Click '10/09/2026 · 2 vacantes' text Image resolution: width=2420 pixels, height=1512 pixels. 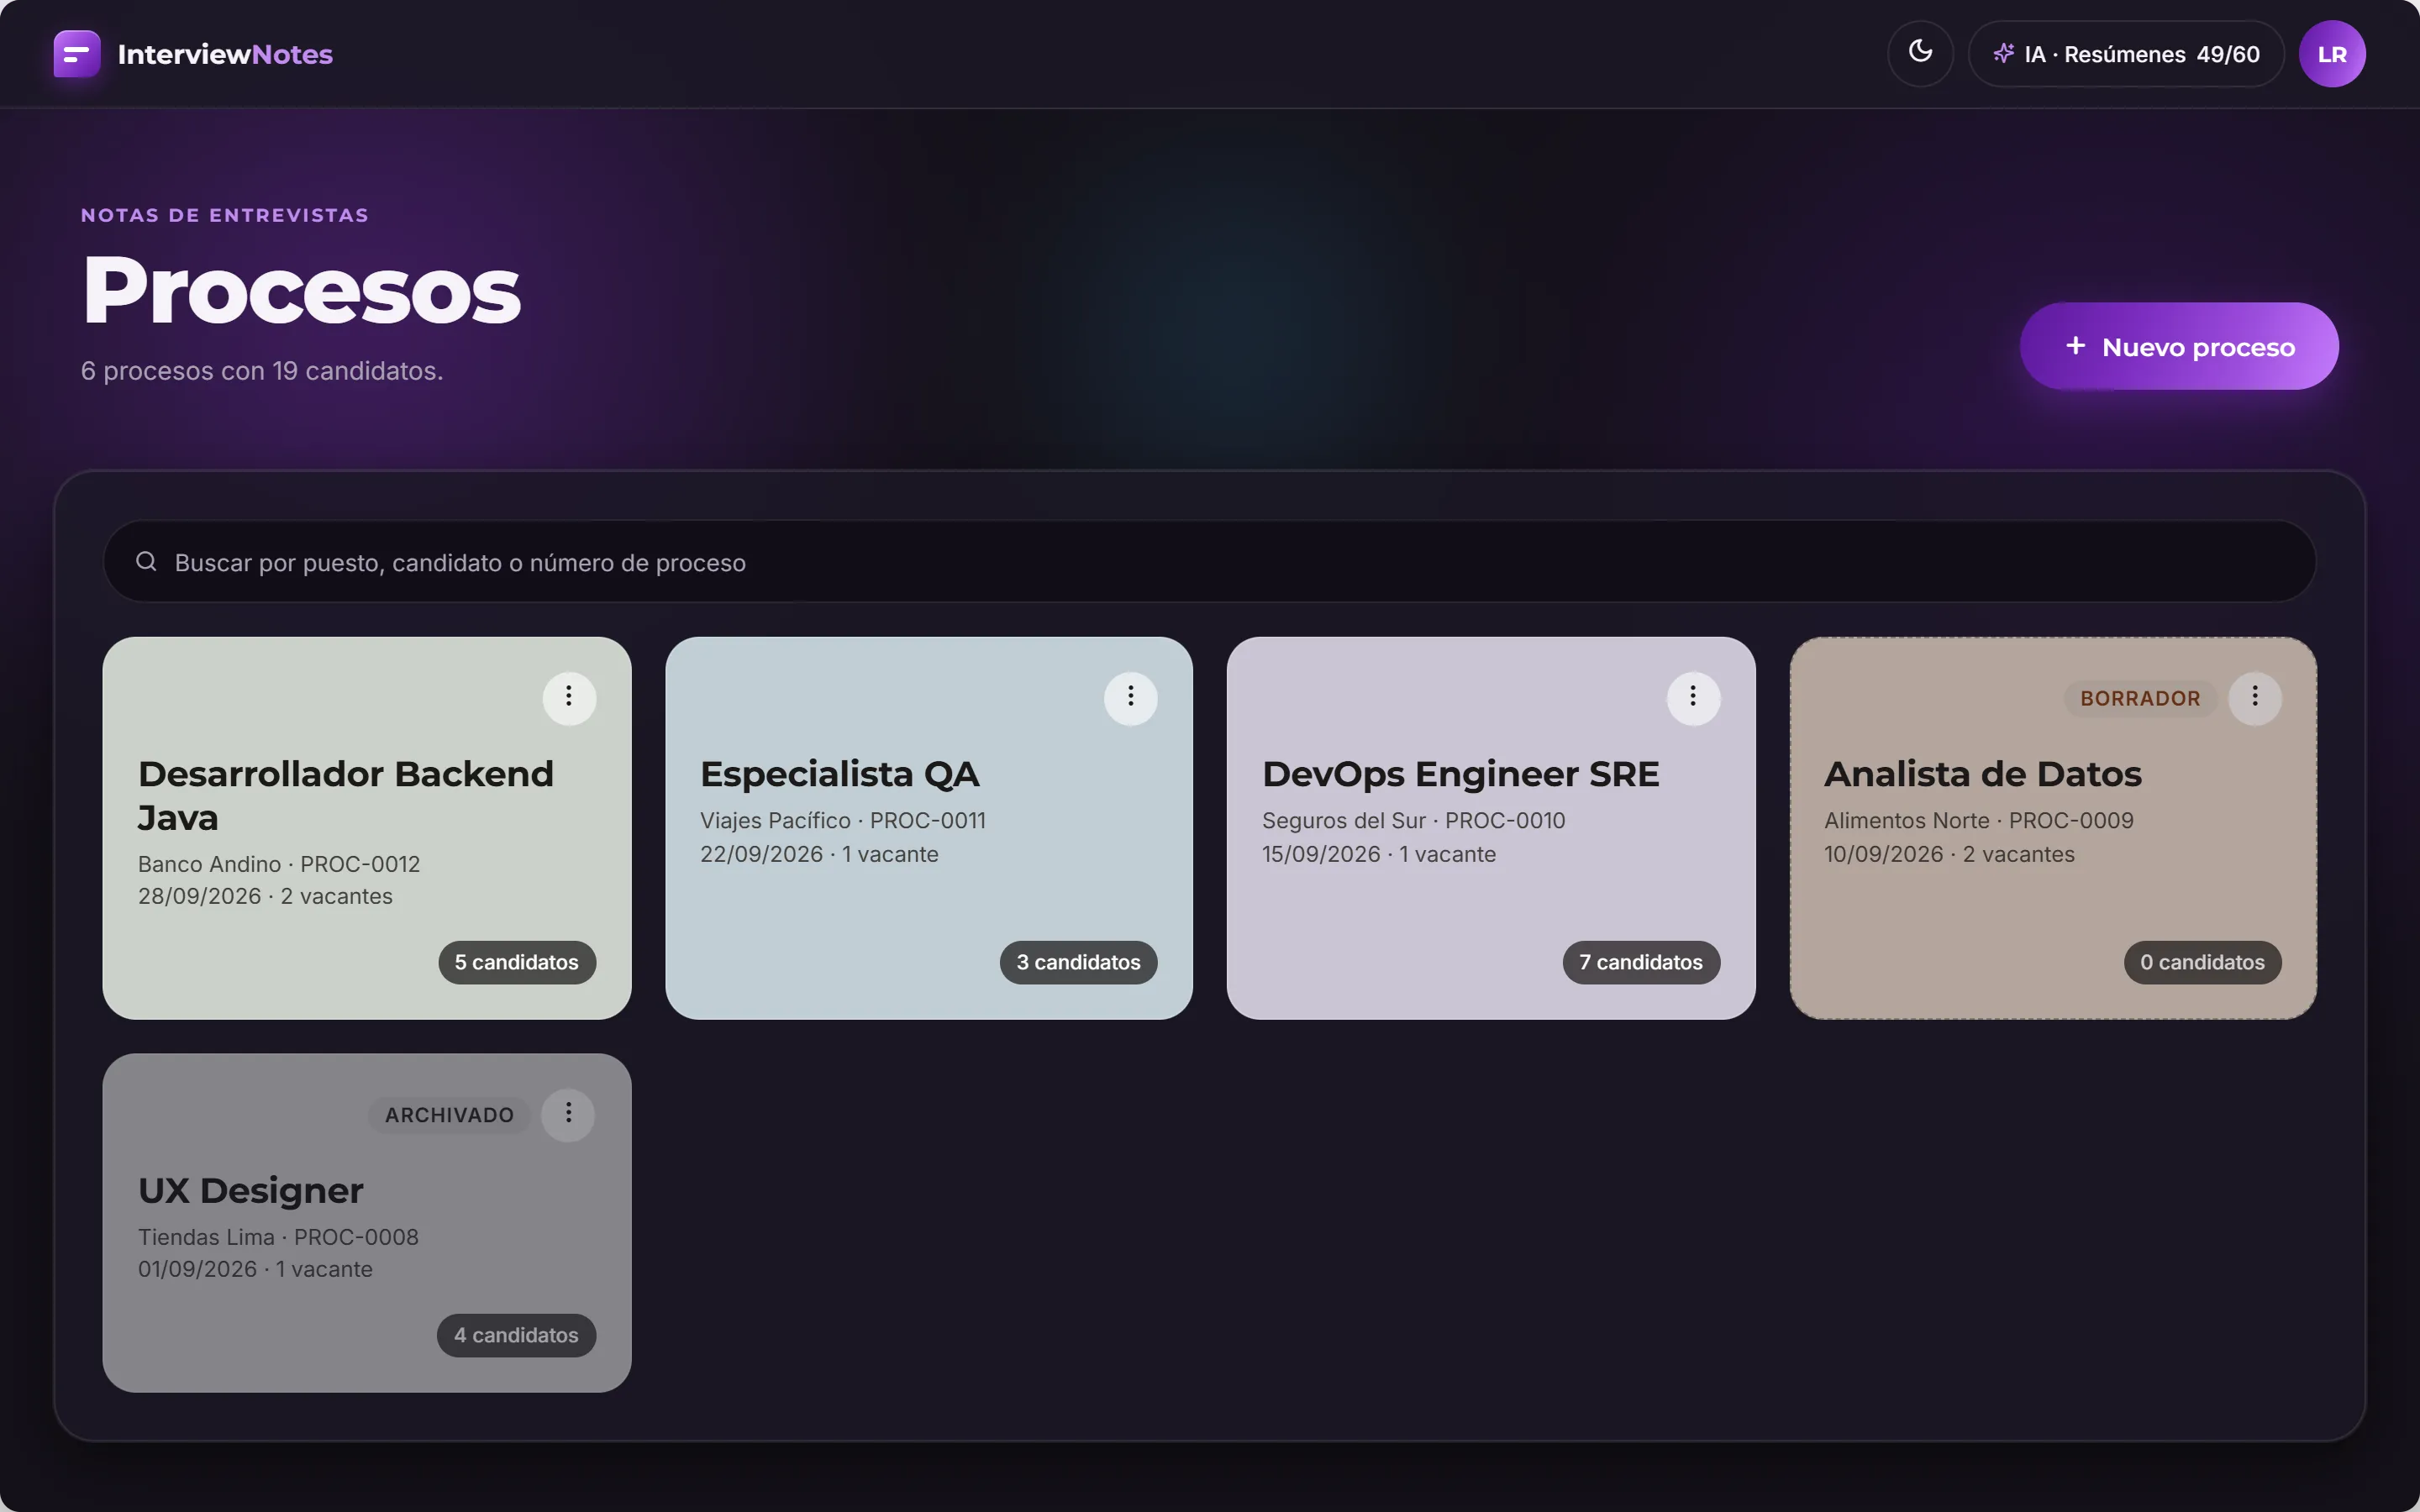click(1949, 855)
